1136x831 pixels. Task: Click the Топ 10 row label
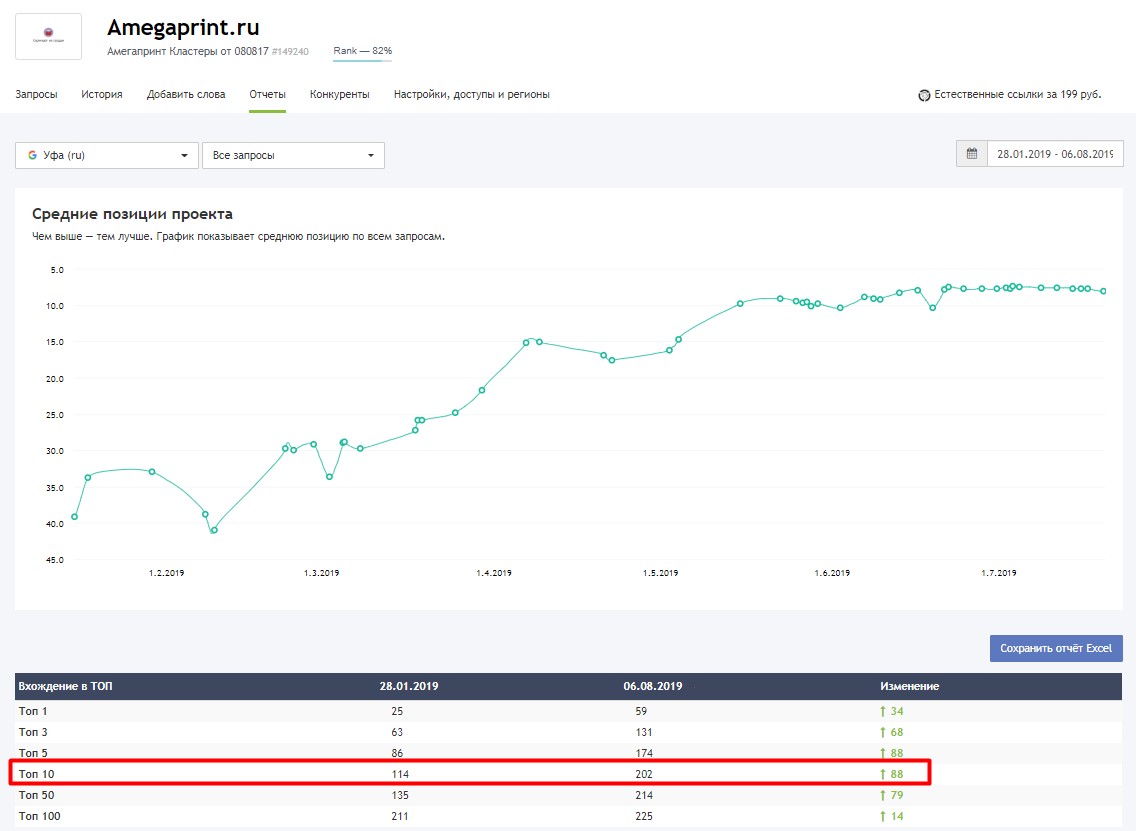[x=36, y=774]
